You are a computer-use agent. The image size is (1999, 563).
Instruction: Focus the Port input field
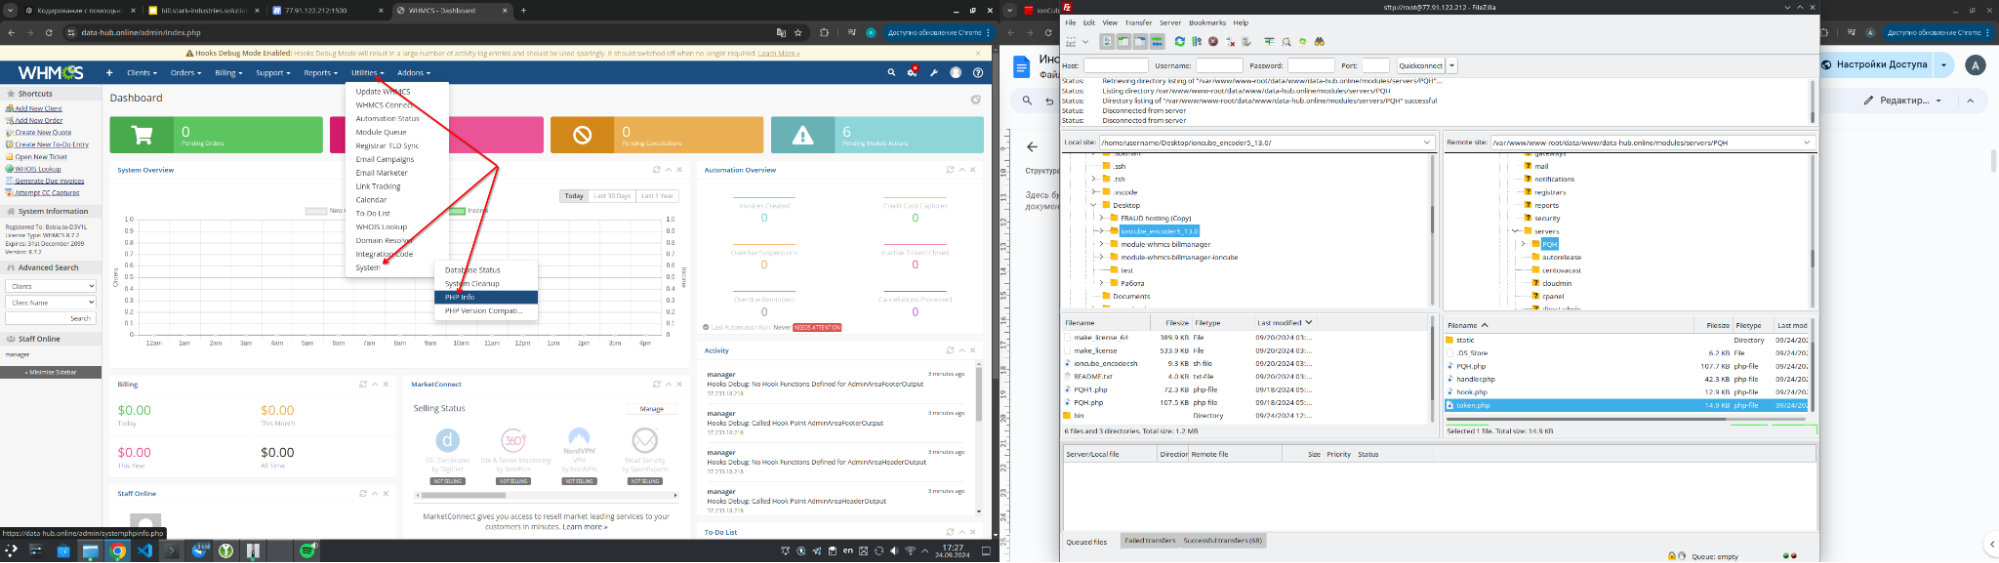[x=1376, y=66]
